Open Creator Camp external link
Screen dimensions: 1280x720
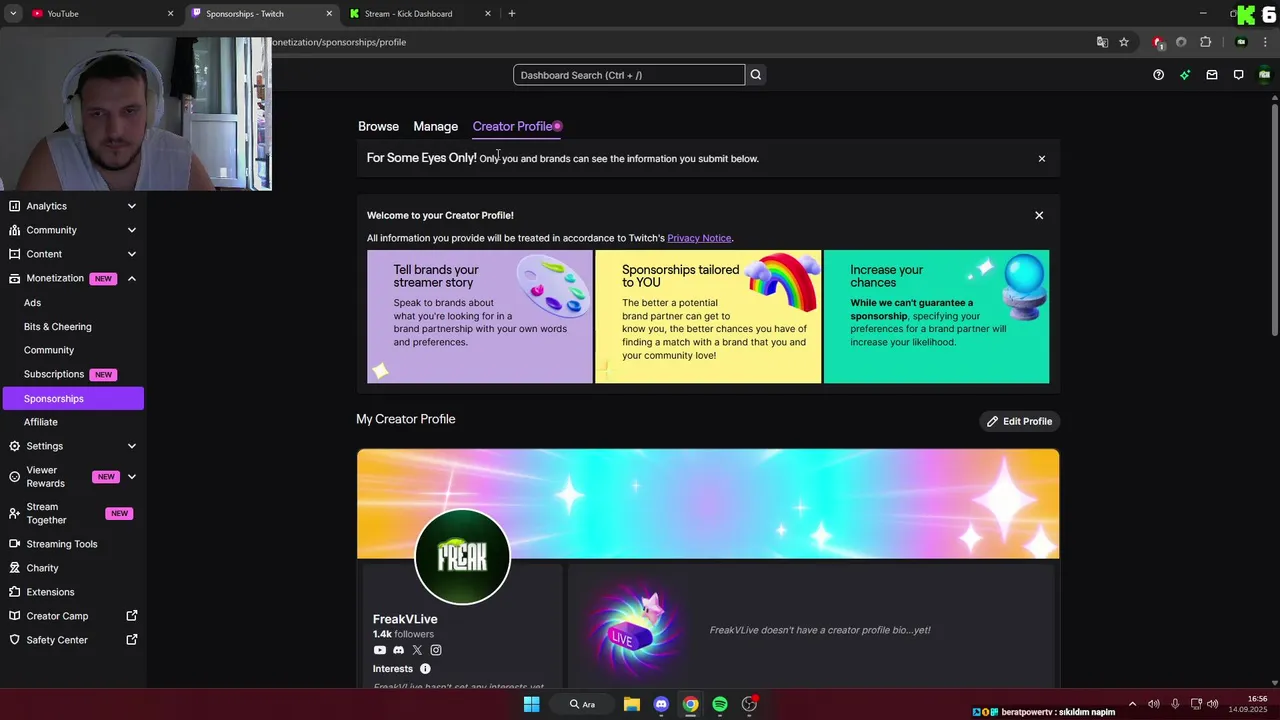[x=72, y=616]
